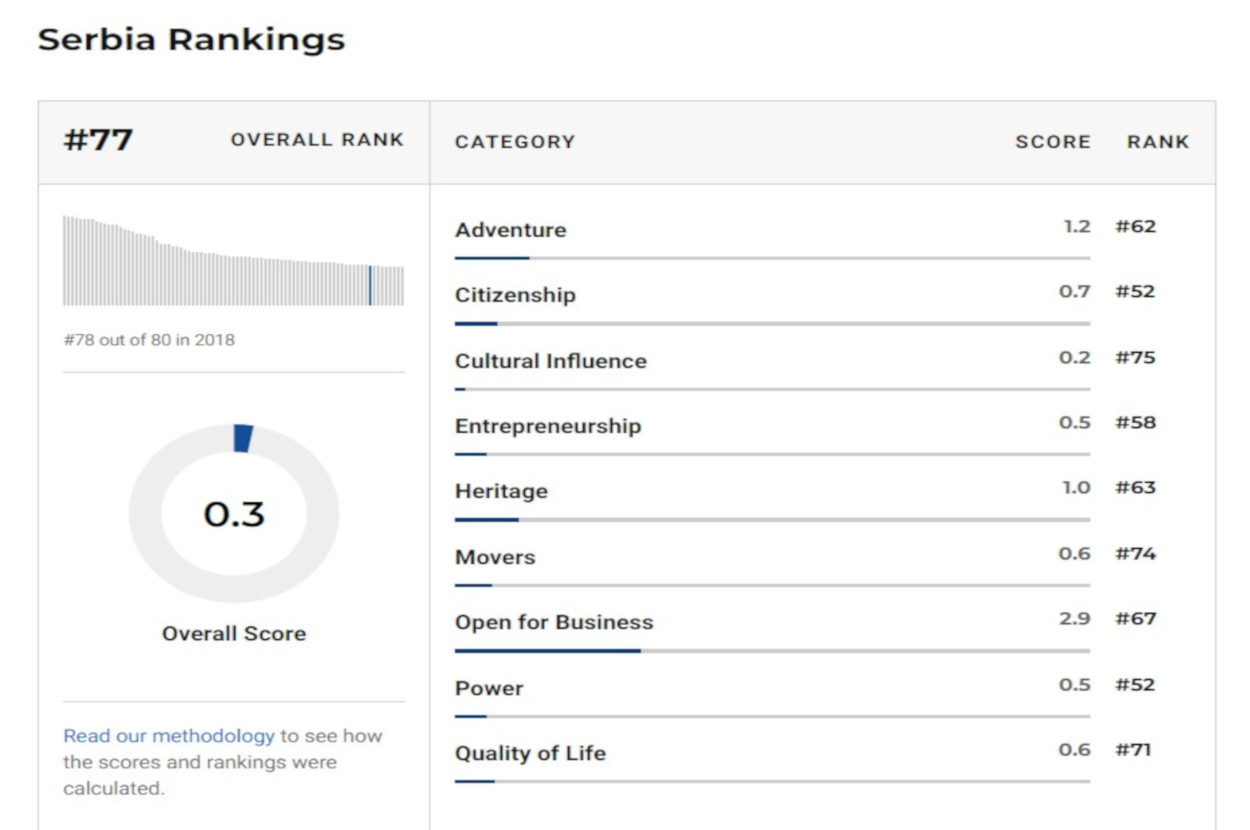Viewport: 1250px width, 830px height.
Task: Click the Heritage category label
Action: (501, 491)
